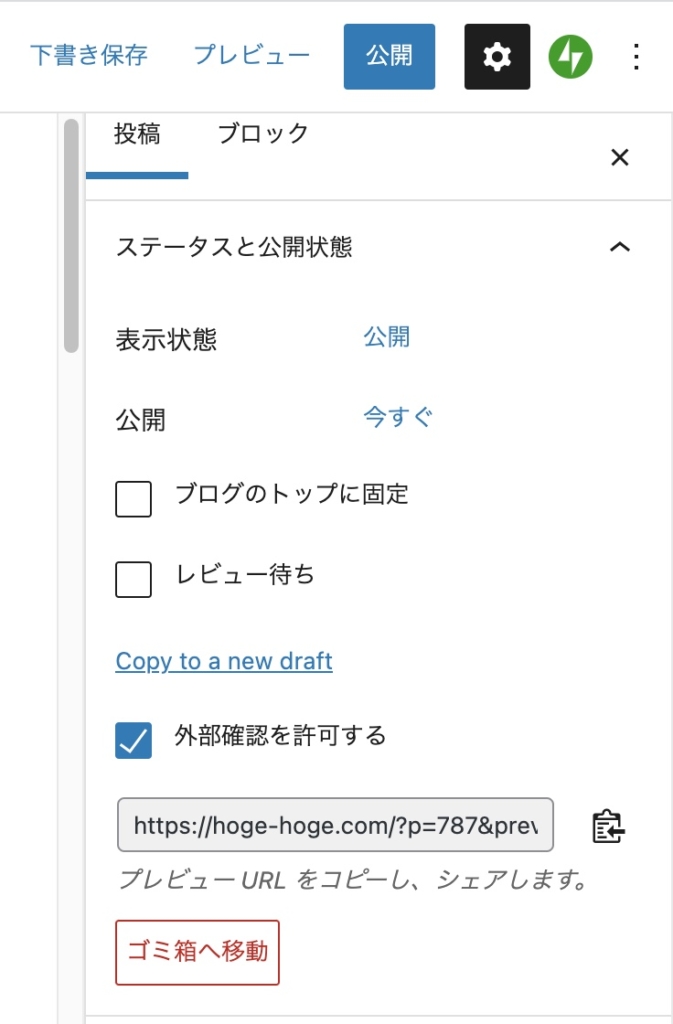Open the Jetpack lightning bolt icon

570,57
